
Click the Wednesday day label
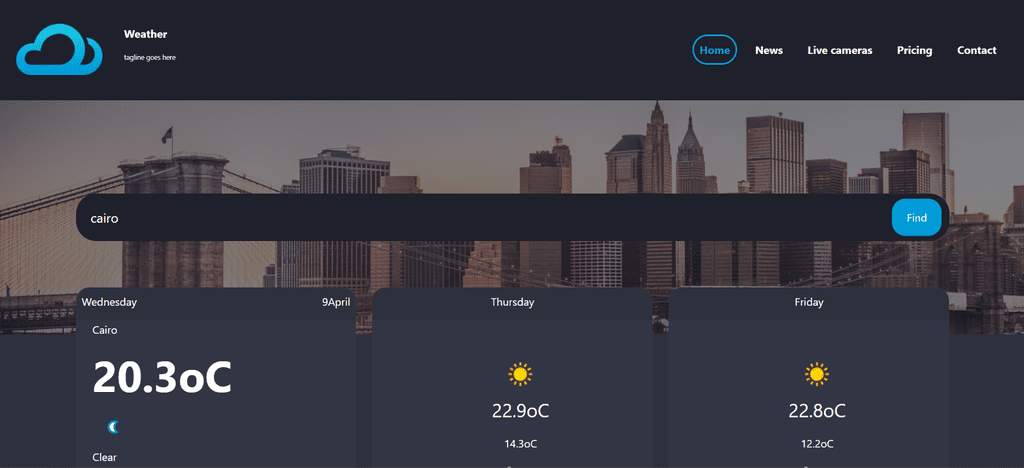pyautogui.click(x=109, y=302)
